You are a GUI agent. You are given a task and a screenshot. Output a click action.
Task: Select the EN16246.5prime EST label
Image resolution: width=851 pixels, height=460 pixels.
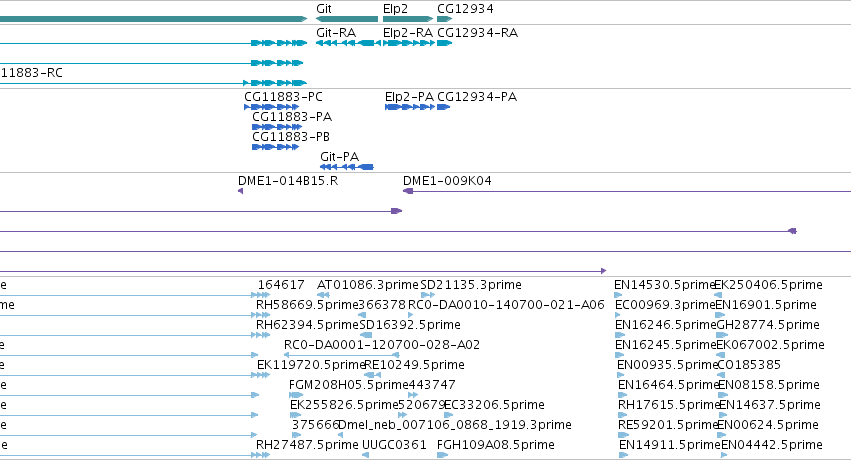665,325
